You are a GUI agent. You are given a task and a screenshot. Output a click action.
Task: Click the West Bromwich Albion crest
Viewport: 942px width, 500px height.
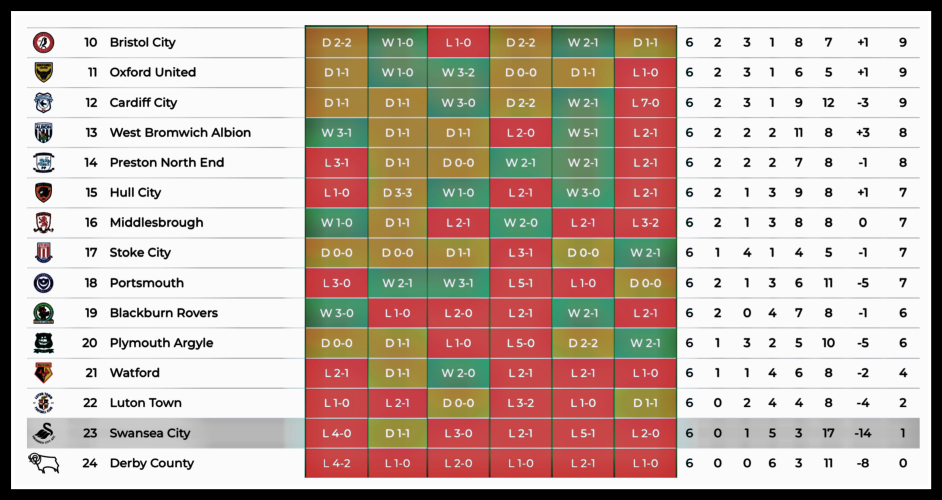click(44, 133)
